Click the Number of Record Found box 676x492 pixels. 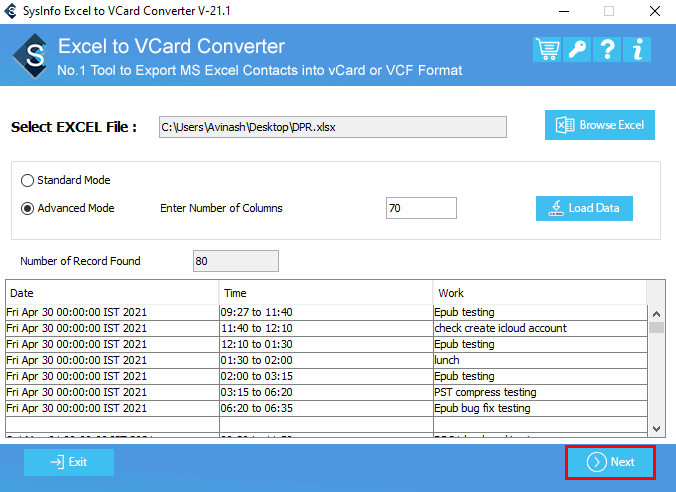pyautogui.click(x=236, y=261)
